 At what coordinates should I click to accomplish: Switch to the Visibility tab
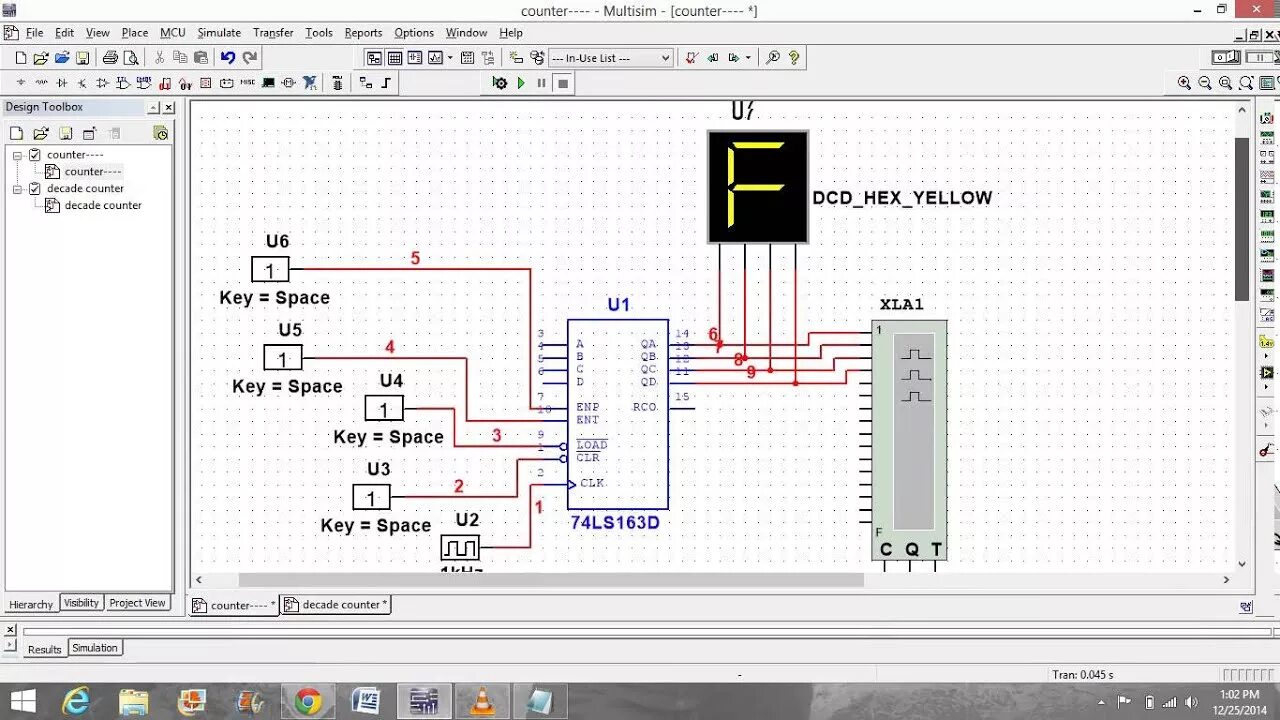(81, 603)
